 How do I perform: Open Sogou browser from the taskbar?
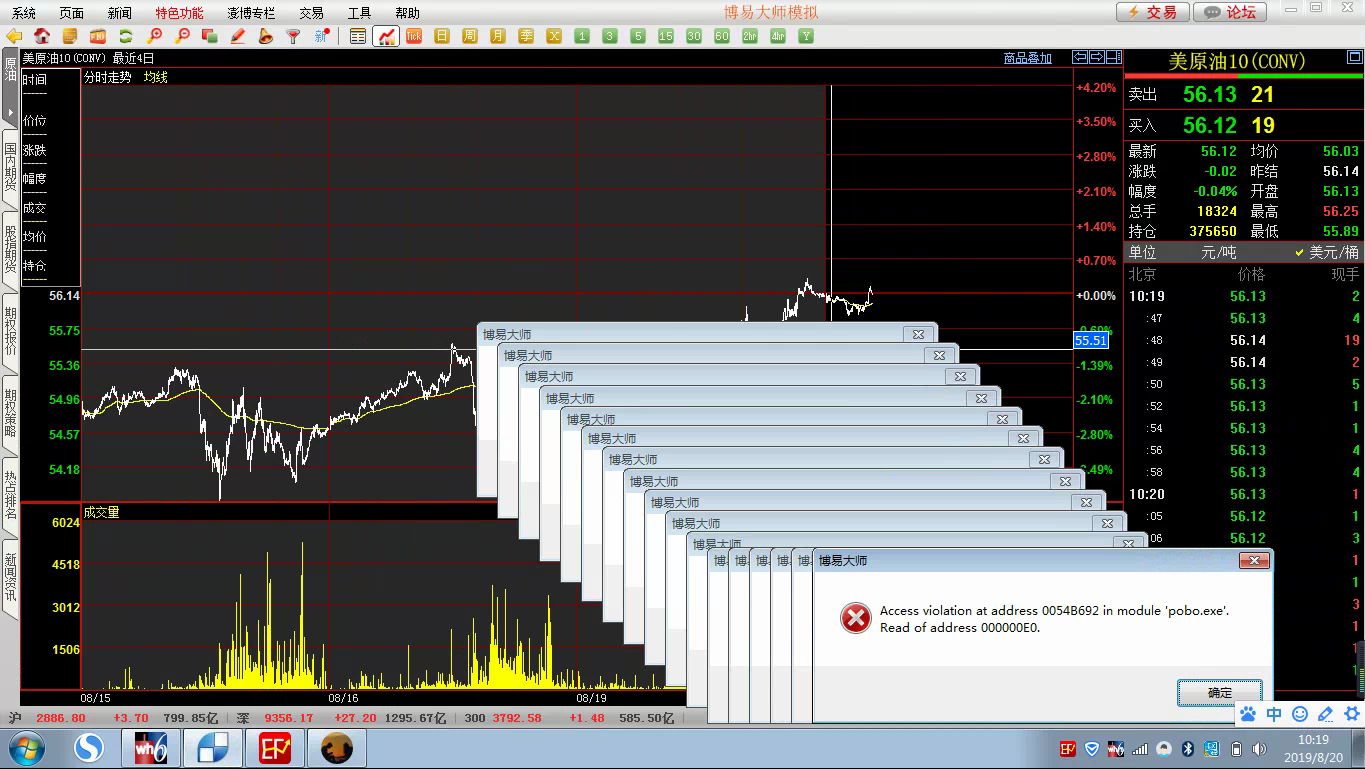(x=90, y=748)
